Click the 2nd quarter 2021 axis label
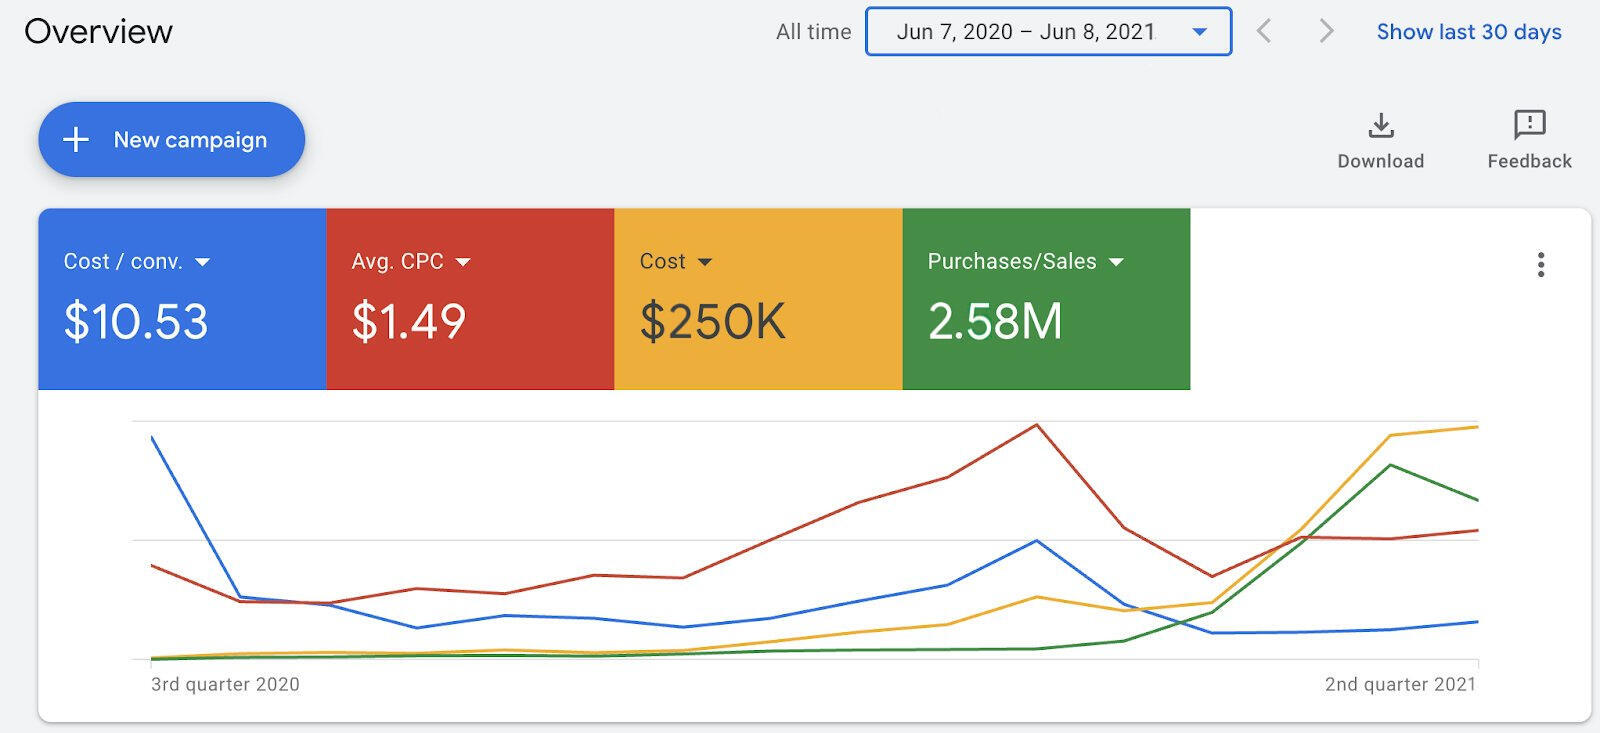1600x733 pixels. click(x=1400, y=684)
